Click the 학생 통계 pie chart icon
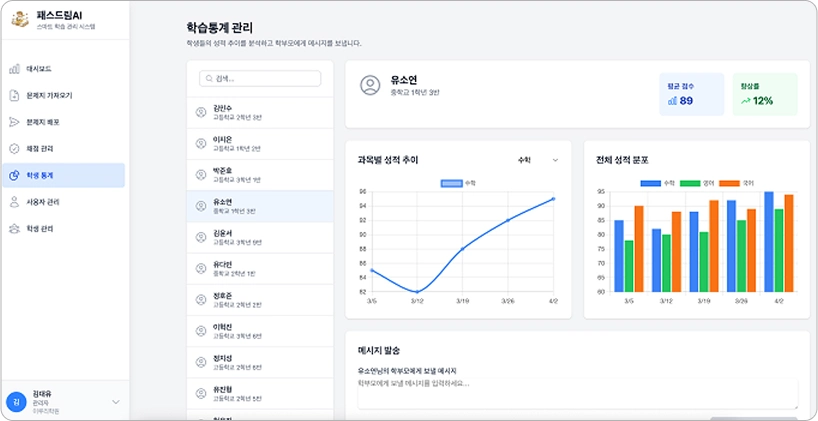818x421 pixels. coord(14,175)
